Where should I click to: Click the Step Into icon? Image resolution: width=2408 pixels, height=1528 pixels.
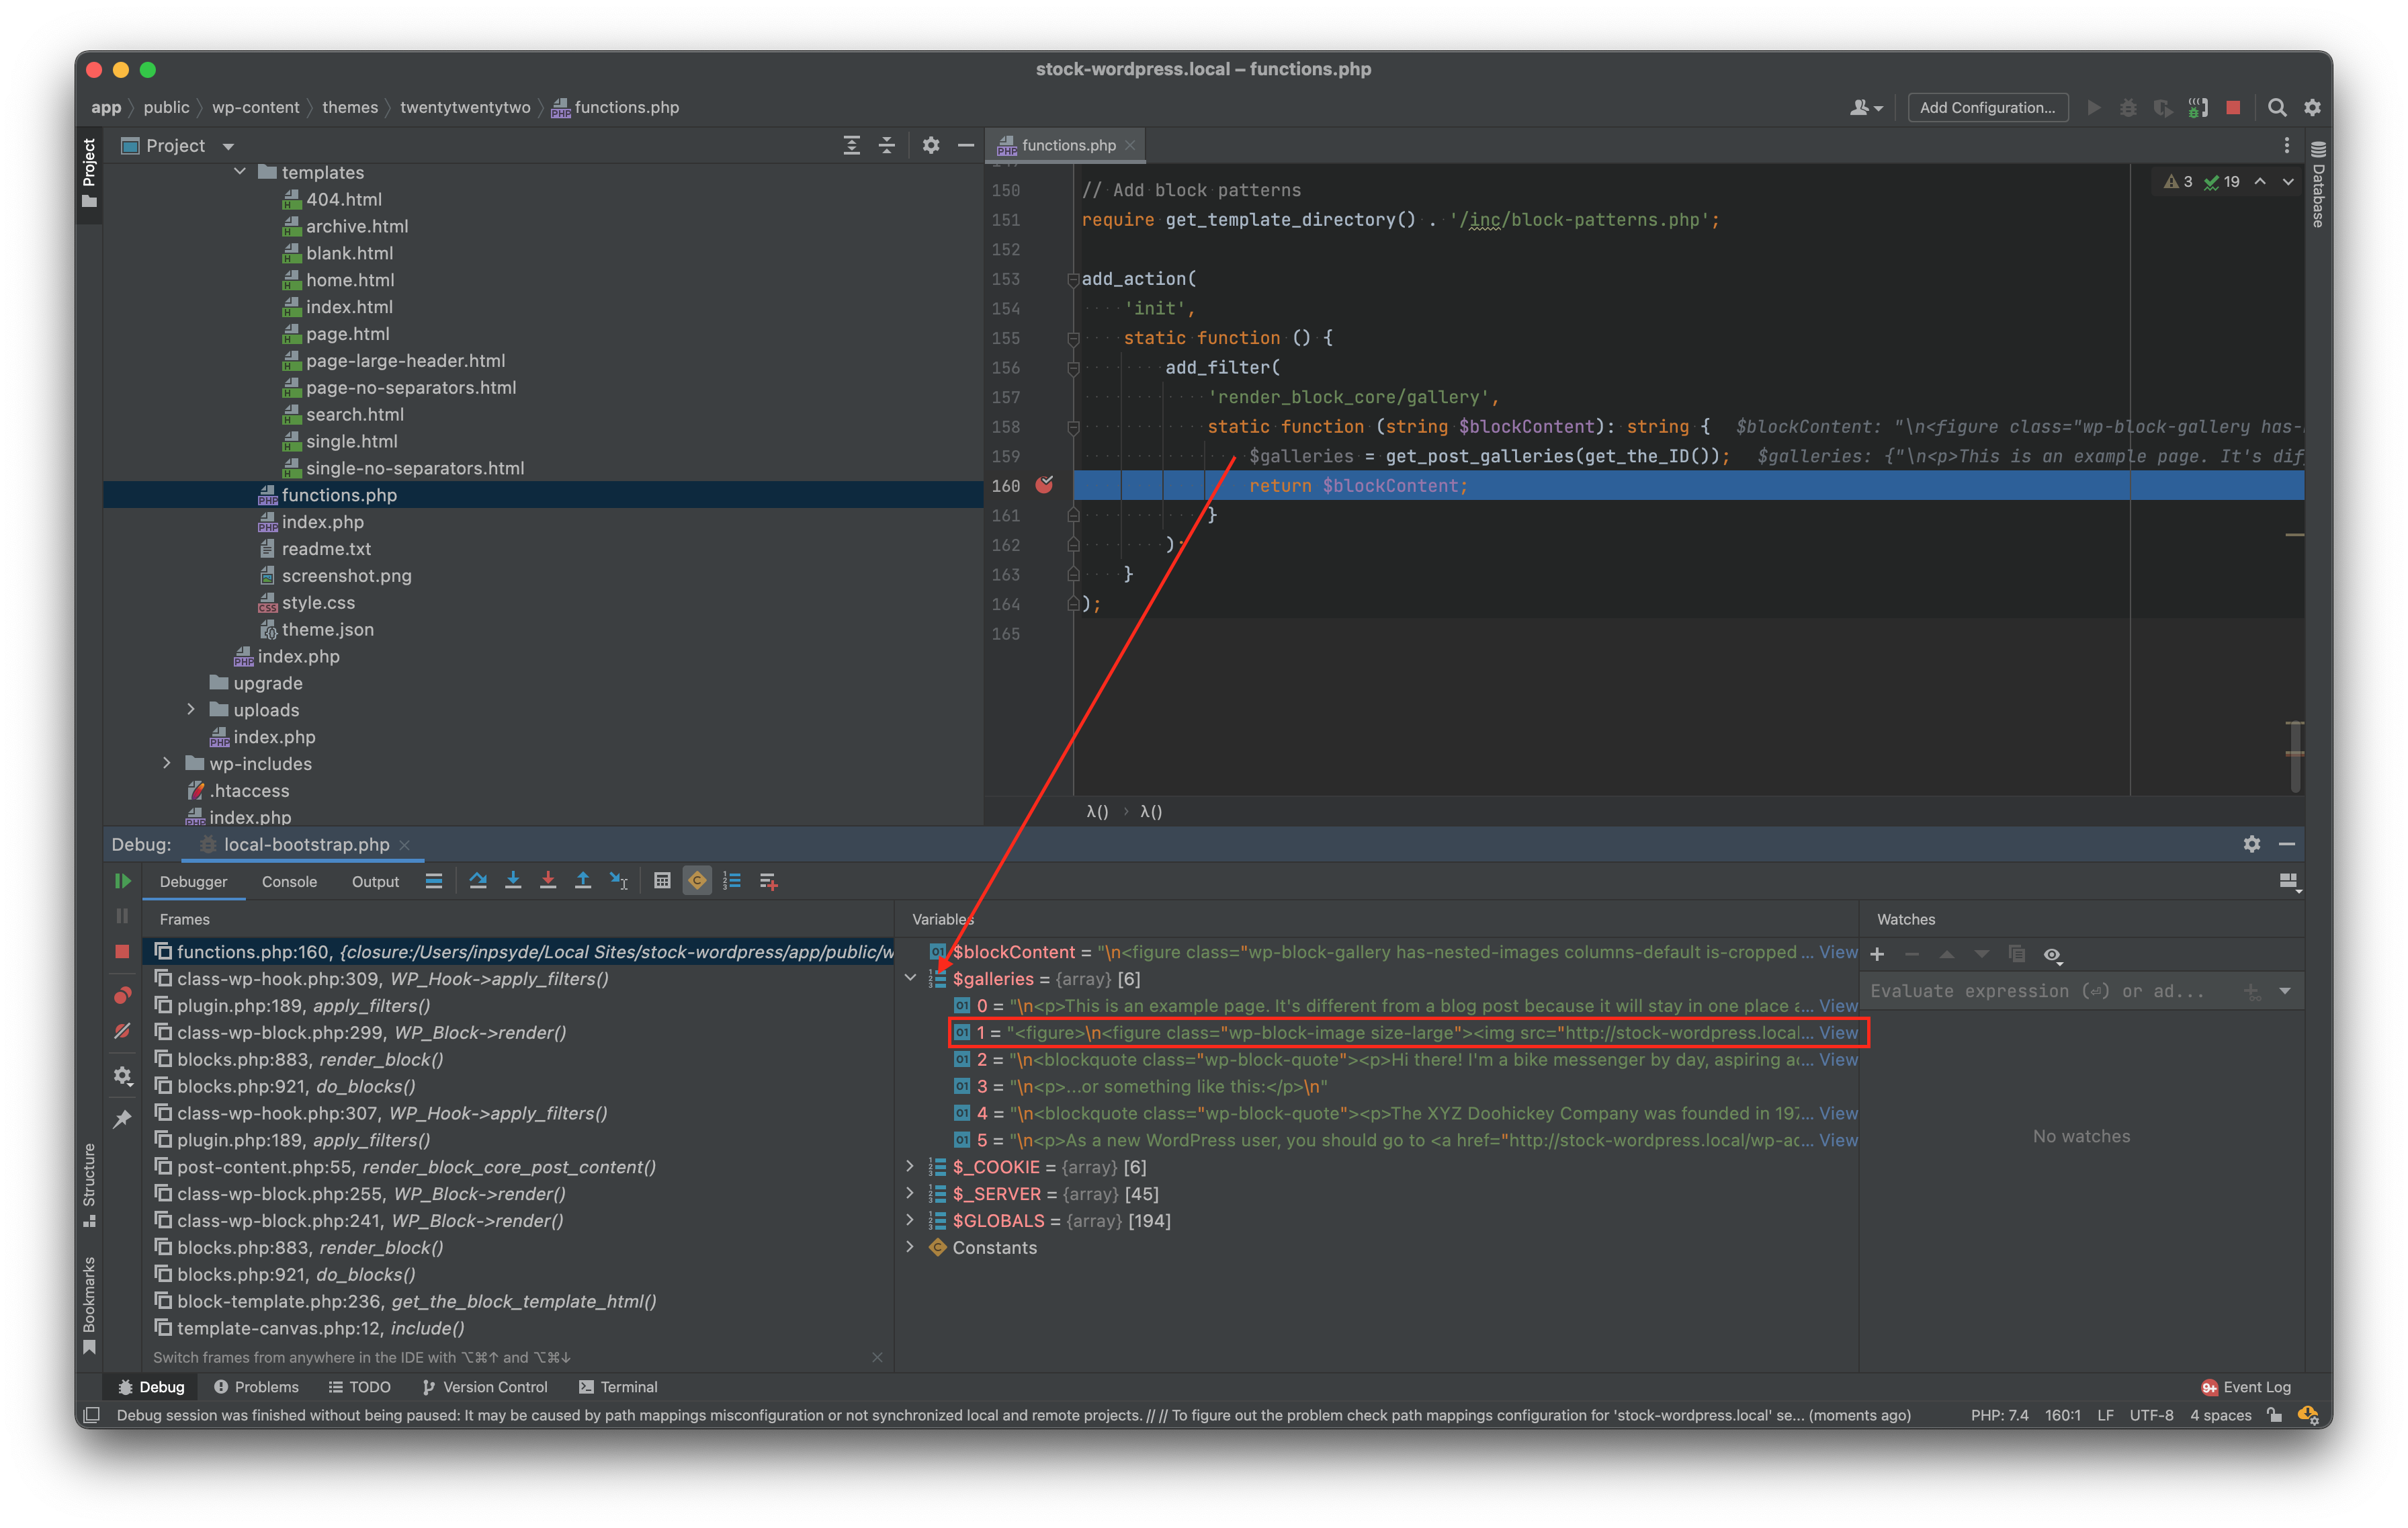pyautogui.click(x=513, y=881)
